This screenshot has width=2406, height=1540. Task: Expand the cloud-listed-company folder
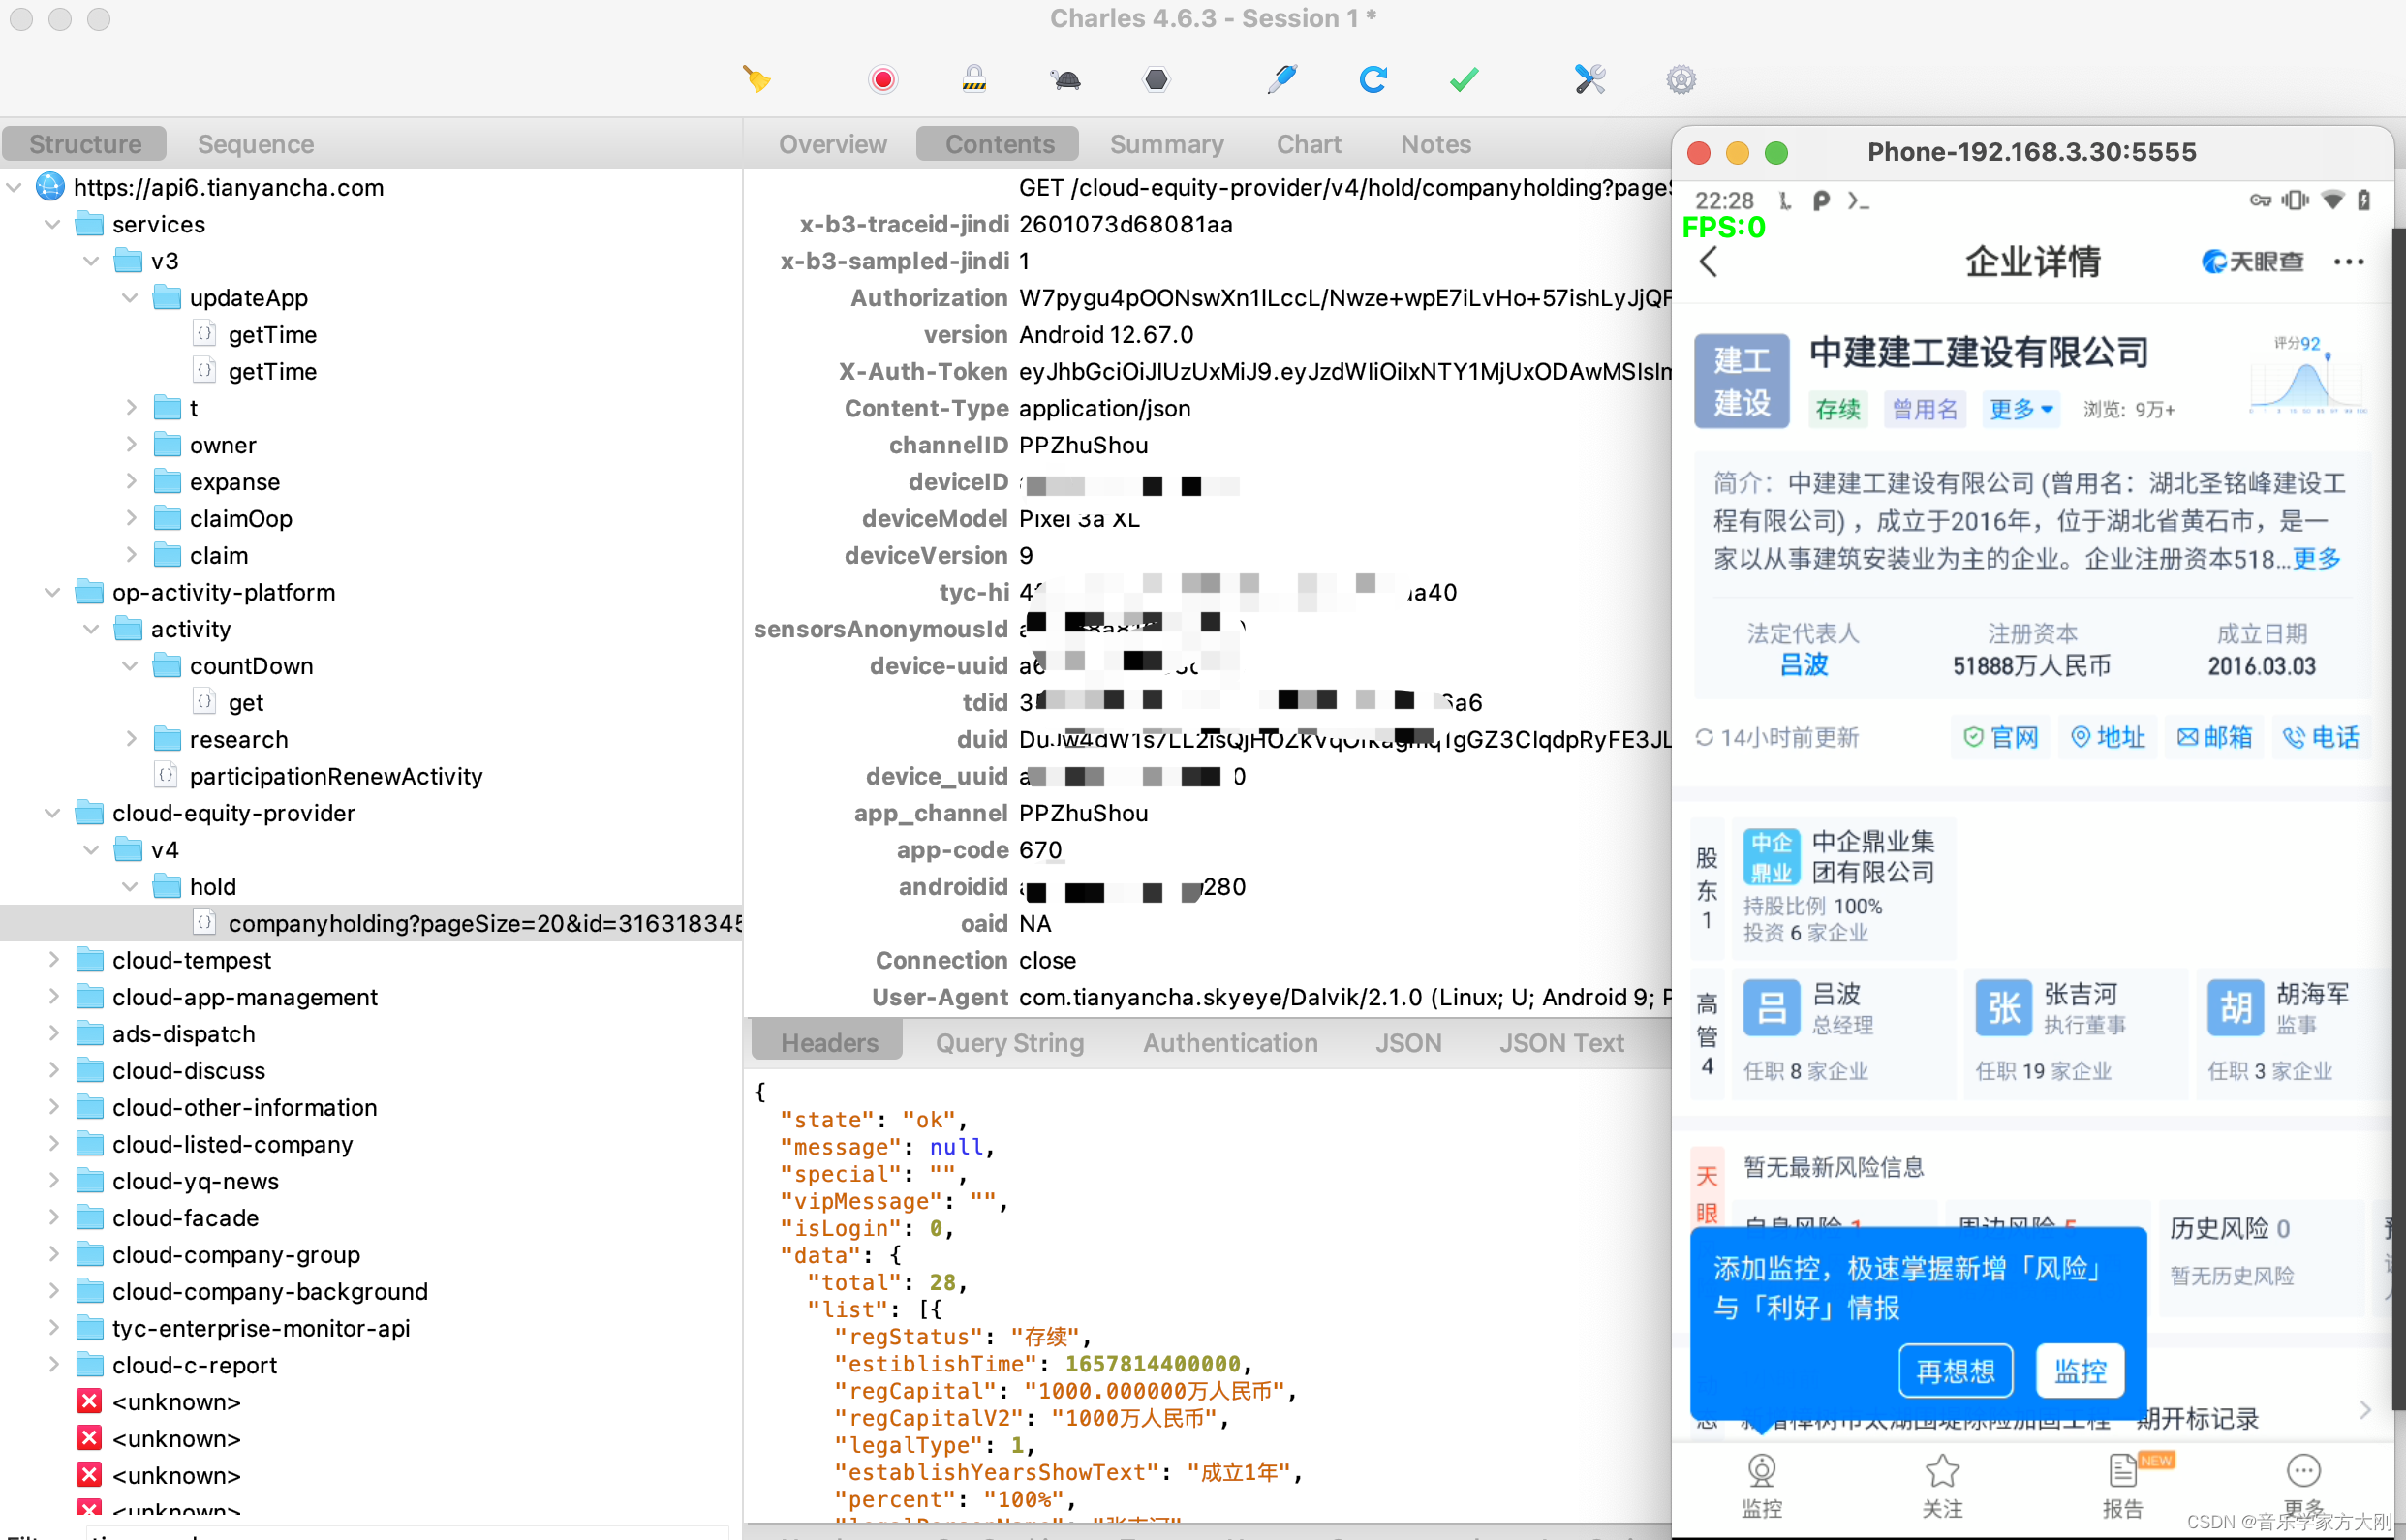coord(52,1144)
